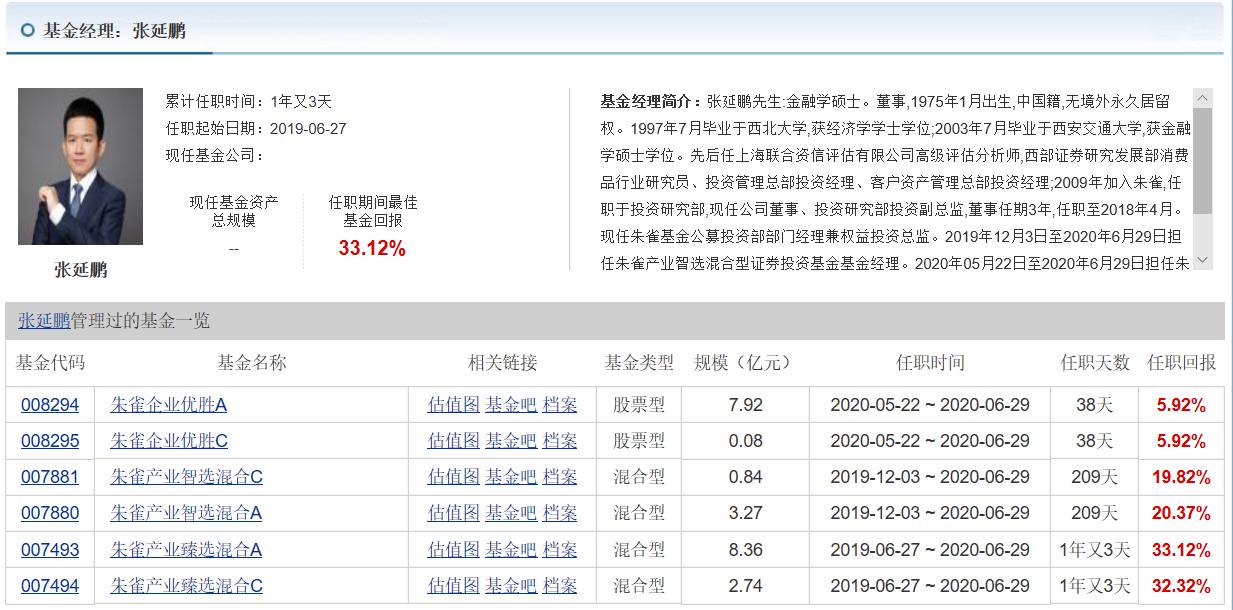Open 档案 for 朱雀企业优胜C
This screenshot has height=610, width=1233.
point(560,441)
